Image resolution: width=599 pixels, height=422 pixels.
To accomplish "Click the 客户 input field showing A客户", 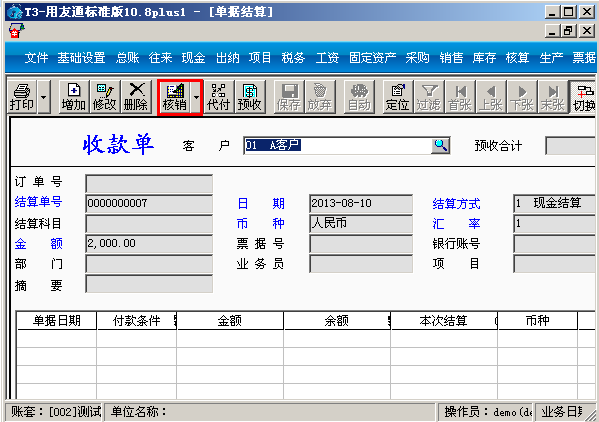I will [338, 146].
